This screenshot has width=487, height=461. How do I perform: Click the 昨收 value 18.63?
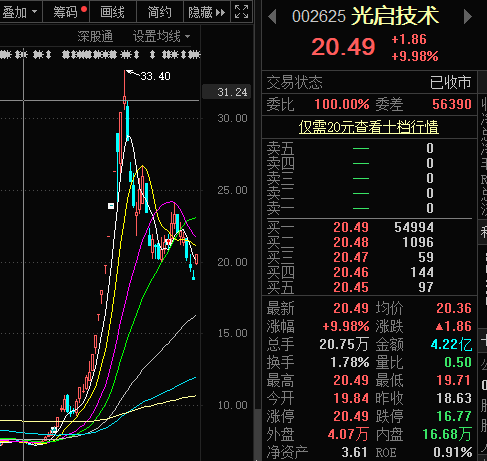coord(454,398)
